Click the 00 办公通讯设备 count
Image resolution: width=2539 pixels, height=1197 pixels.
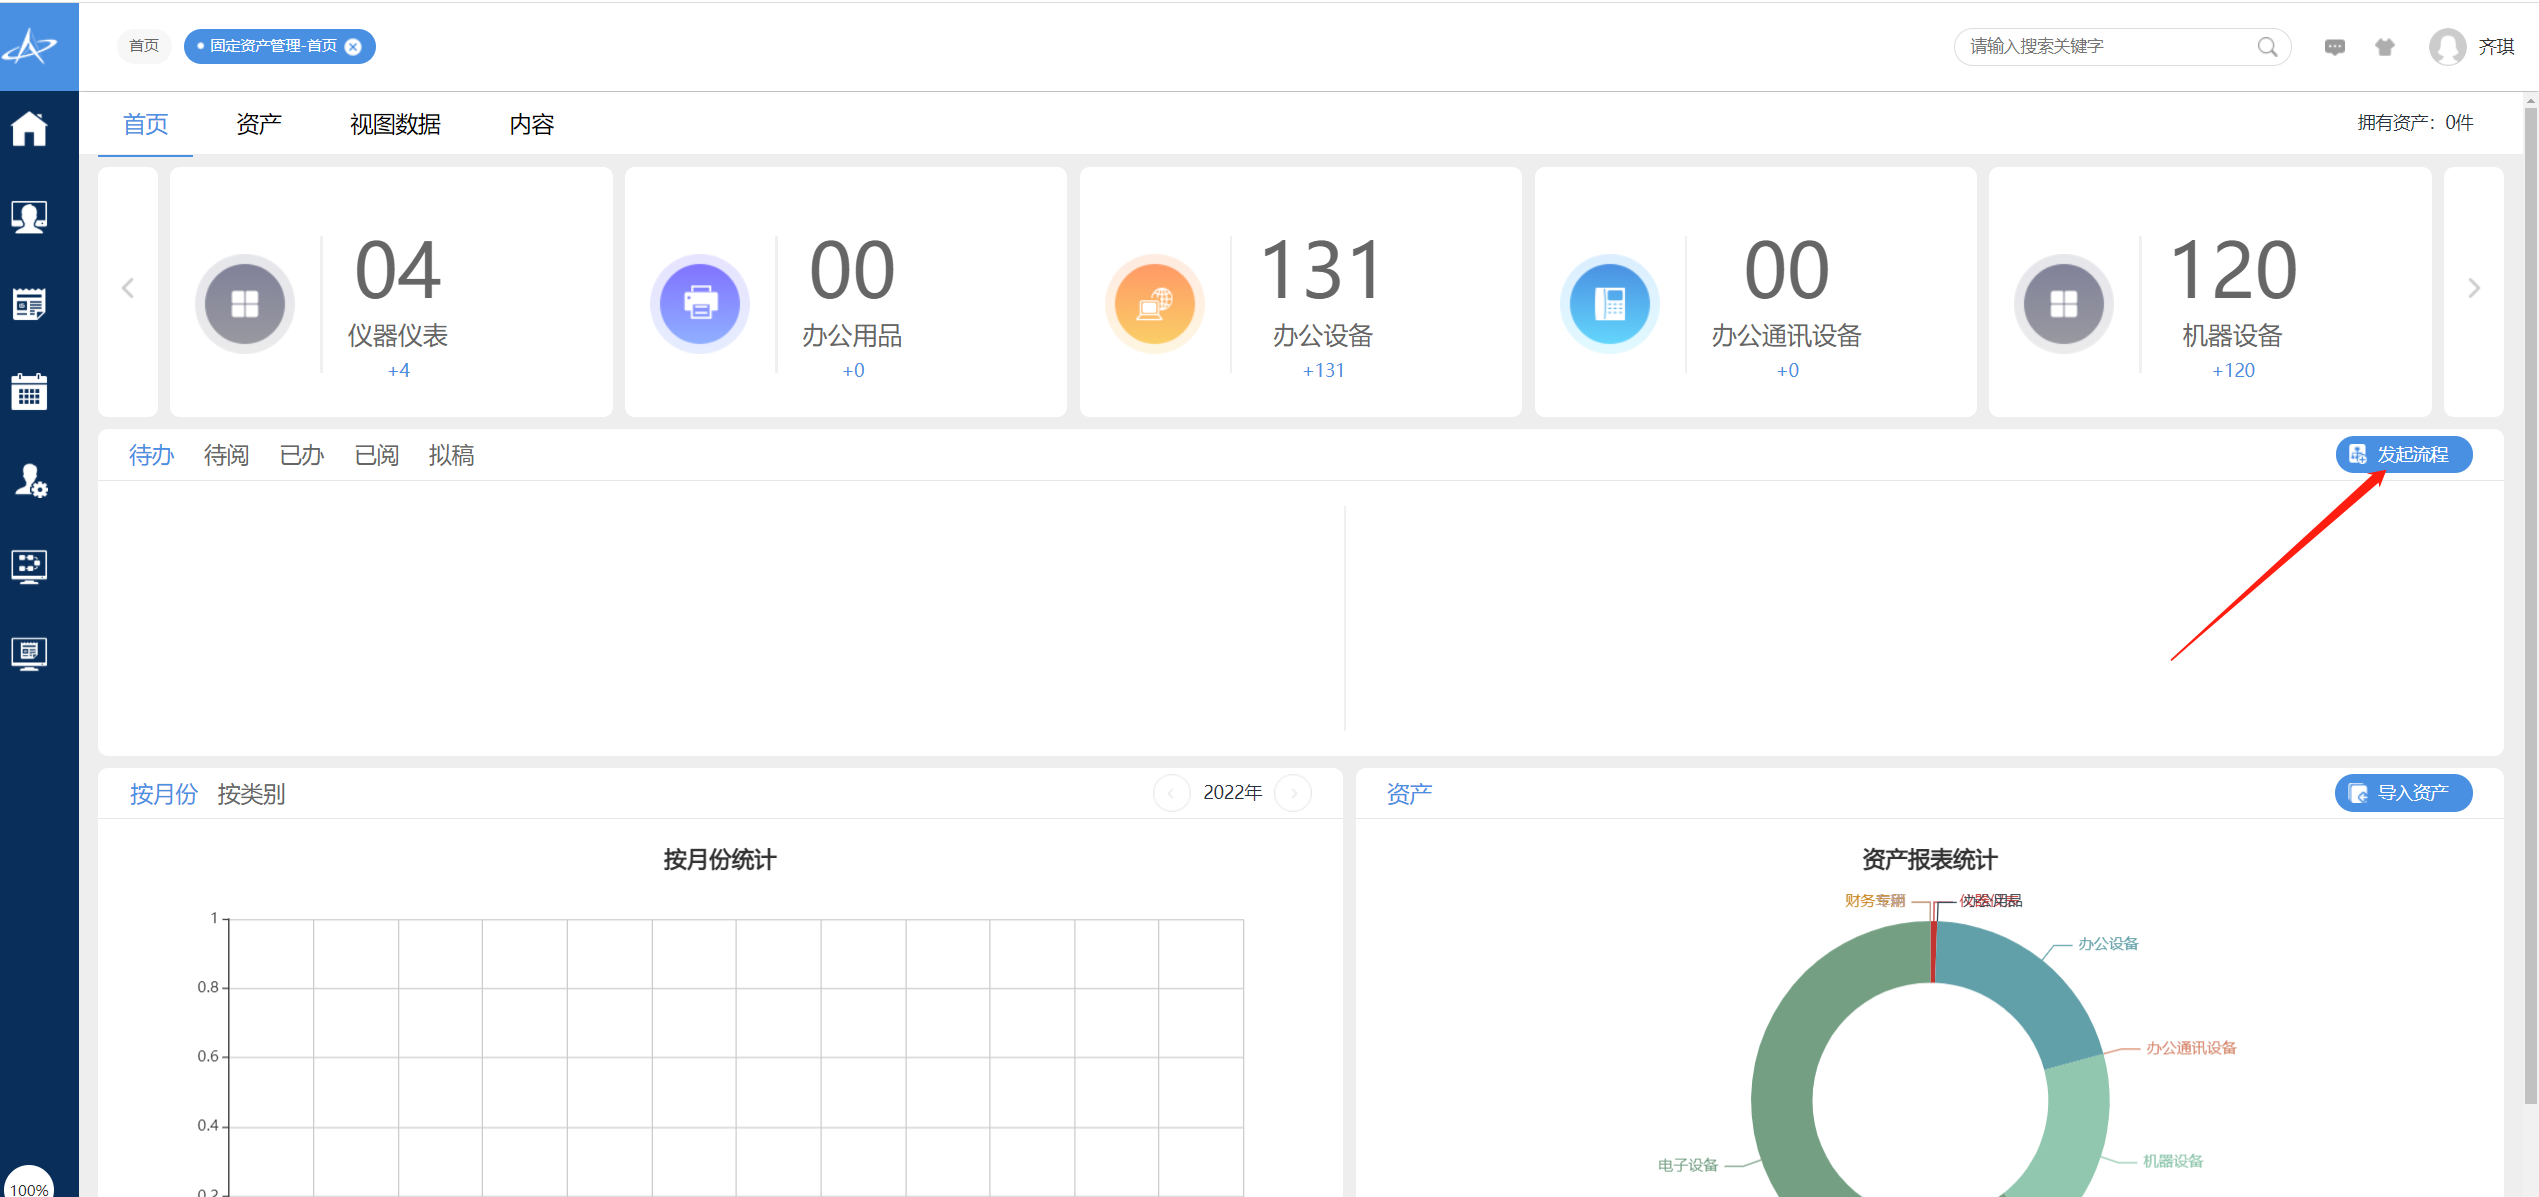point(1787,270)
